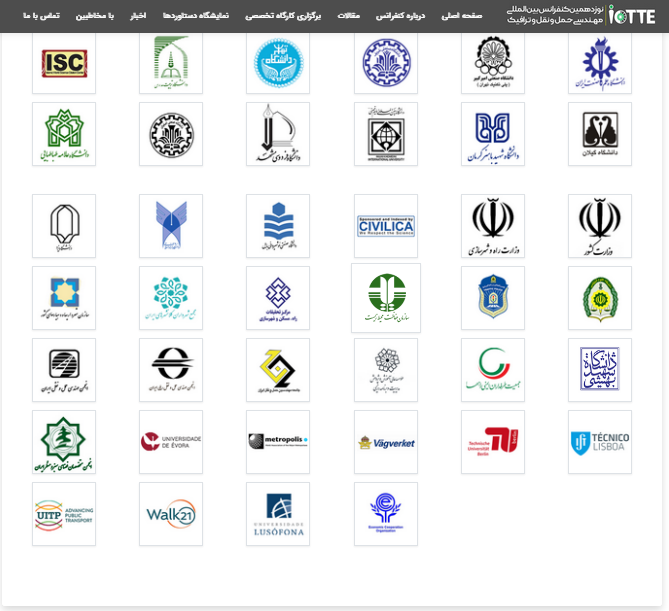
Task: Click the Técnico Lisboa logo
Action: click(x=600, y=442)
